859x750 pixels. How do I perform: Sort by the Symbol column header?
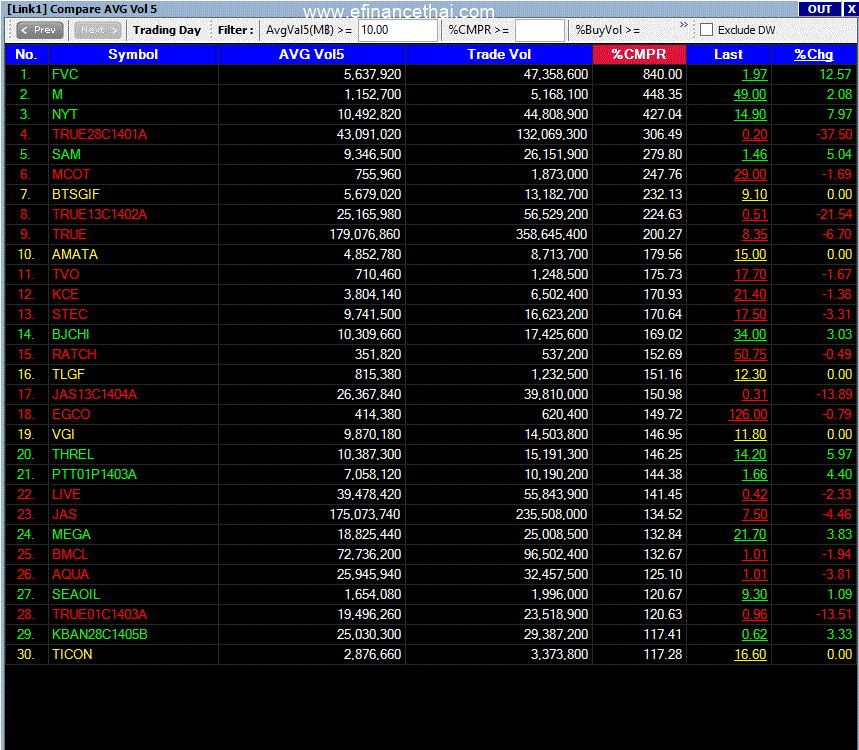133,54
